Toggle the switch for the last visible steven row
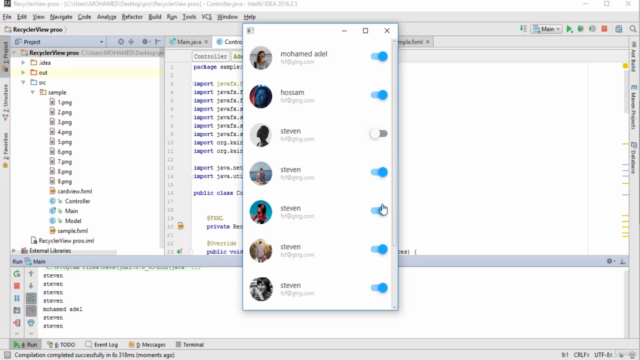Screen dimensions: 640x360 tap(379, 288)
